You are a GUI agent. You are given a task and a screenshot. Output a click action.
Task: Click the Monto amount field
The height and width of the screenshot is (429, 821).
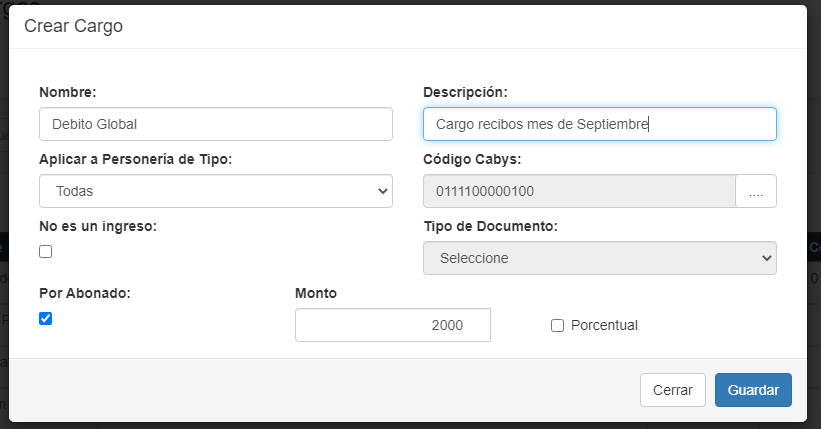[393, 325]
